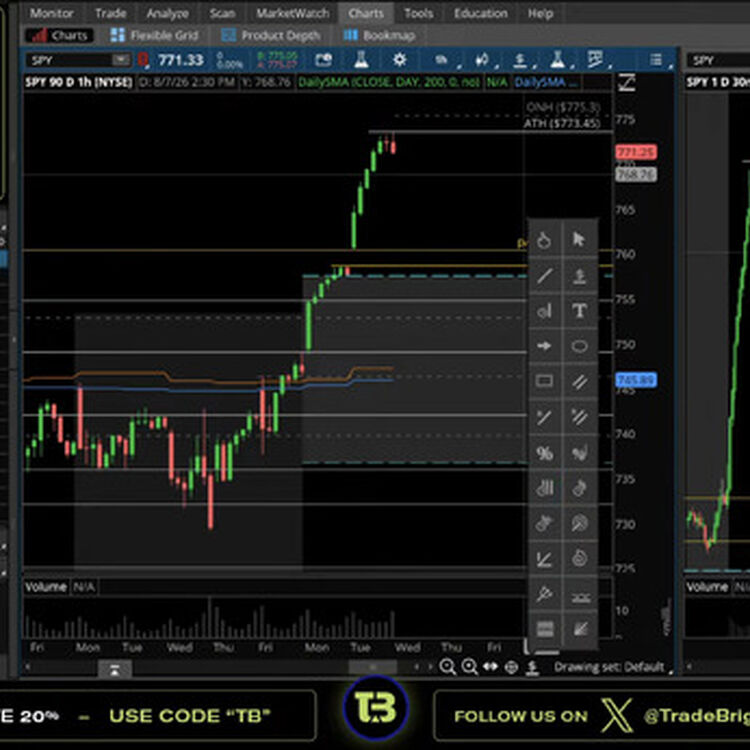Switch to the Trade tab
750x750 pixels.
110,13
